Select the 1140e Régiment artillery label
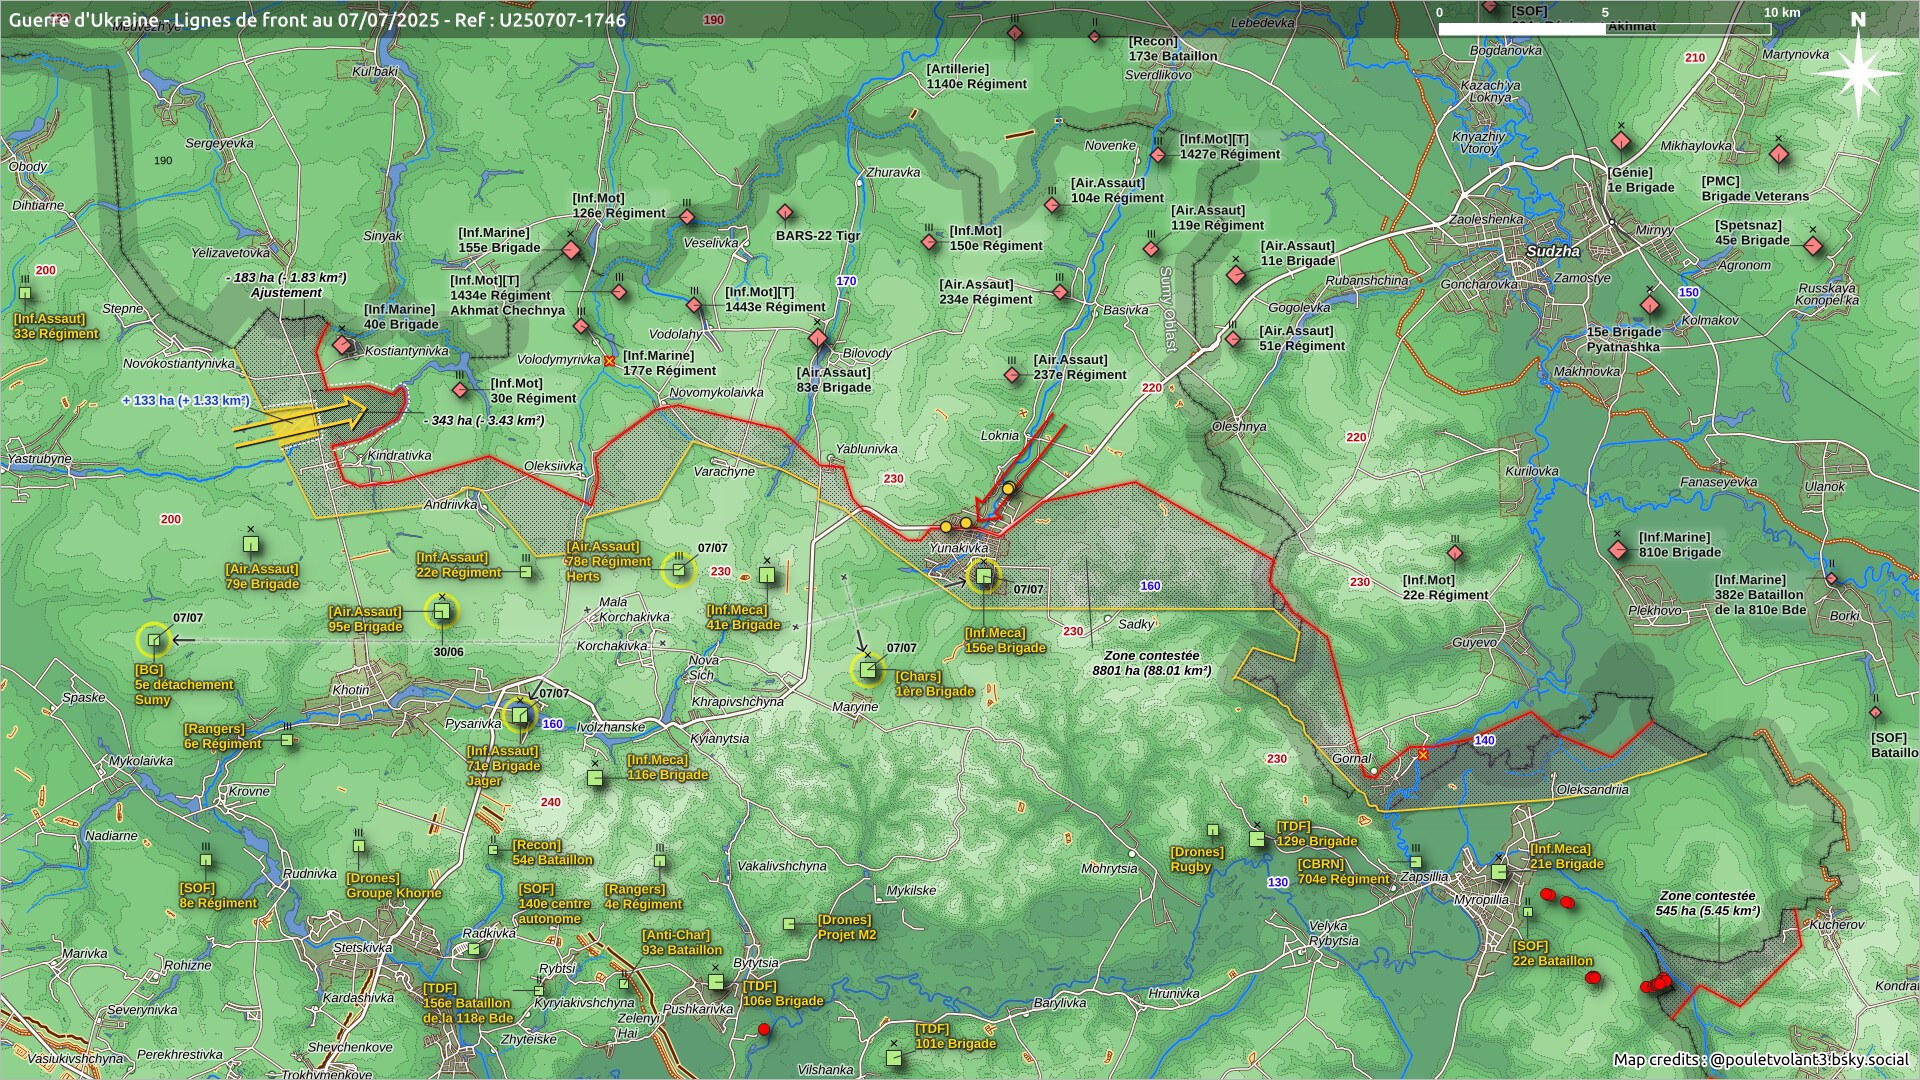The image size is (1920, 1080). [x=977, y=77]
